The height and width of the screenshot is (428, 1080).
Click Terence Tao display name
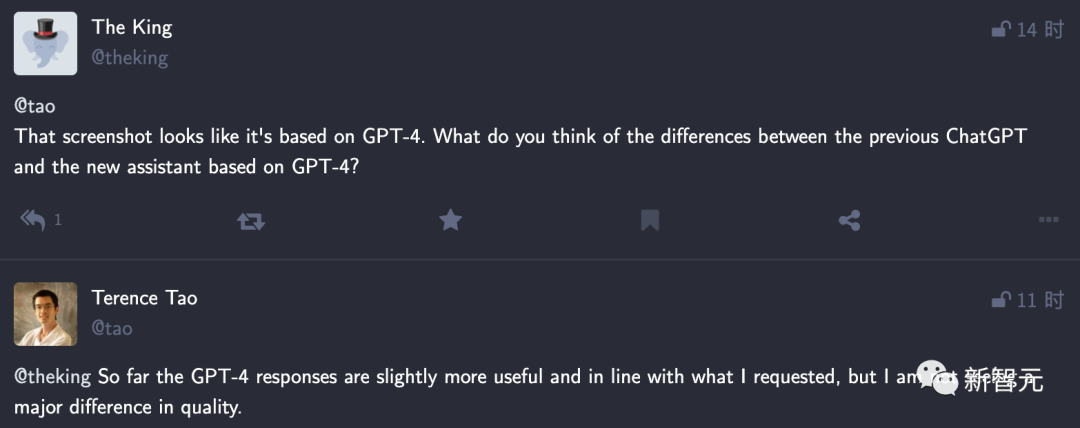pyautogui.click(x=145, y=298)
